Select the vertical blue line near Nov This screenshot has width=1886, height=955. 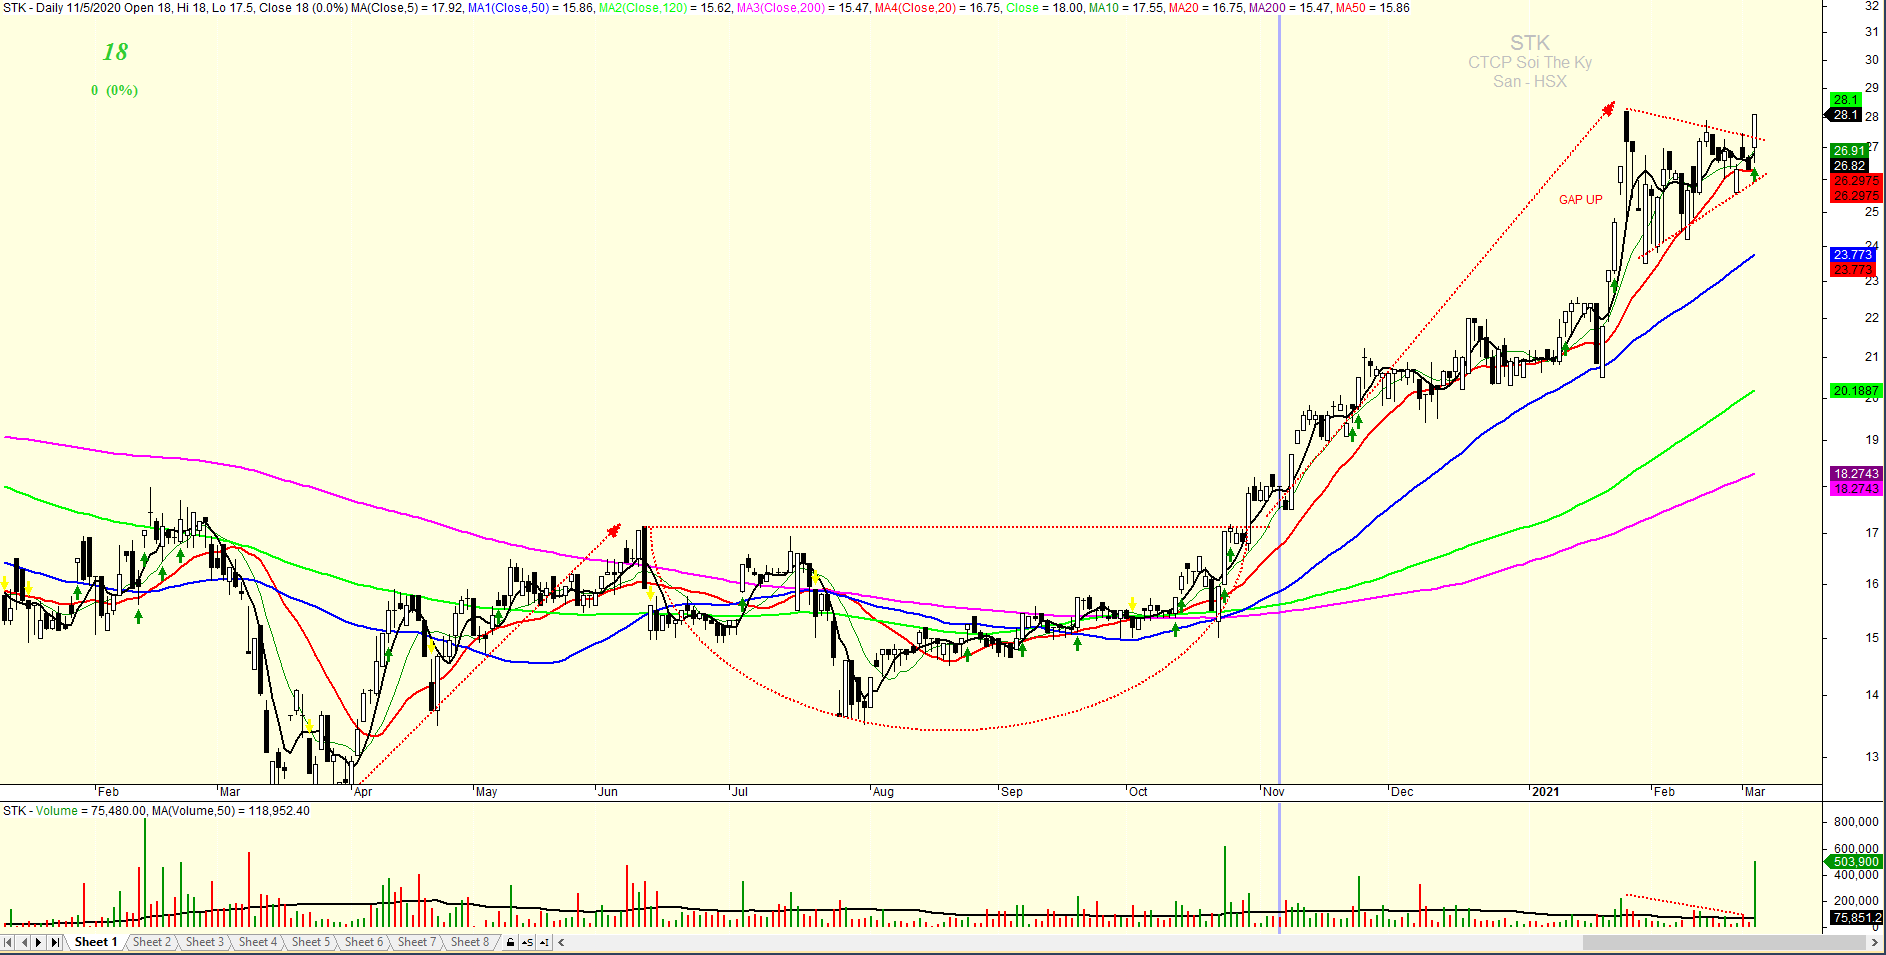pos(1280,300)
